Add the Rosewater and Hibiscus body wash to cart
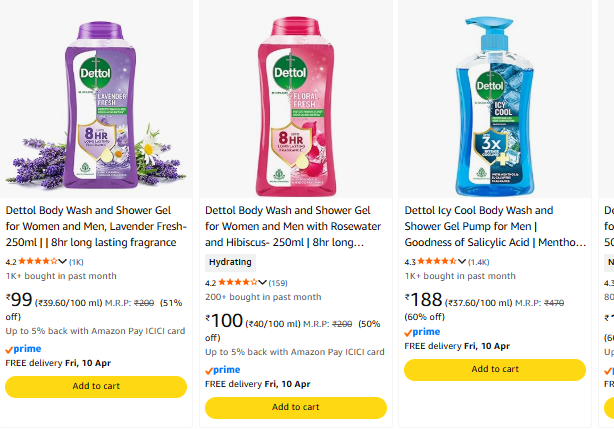 295,407
